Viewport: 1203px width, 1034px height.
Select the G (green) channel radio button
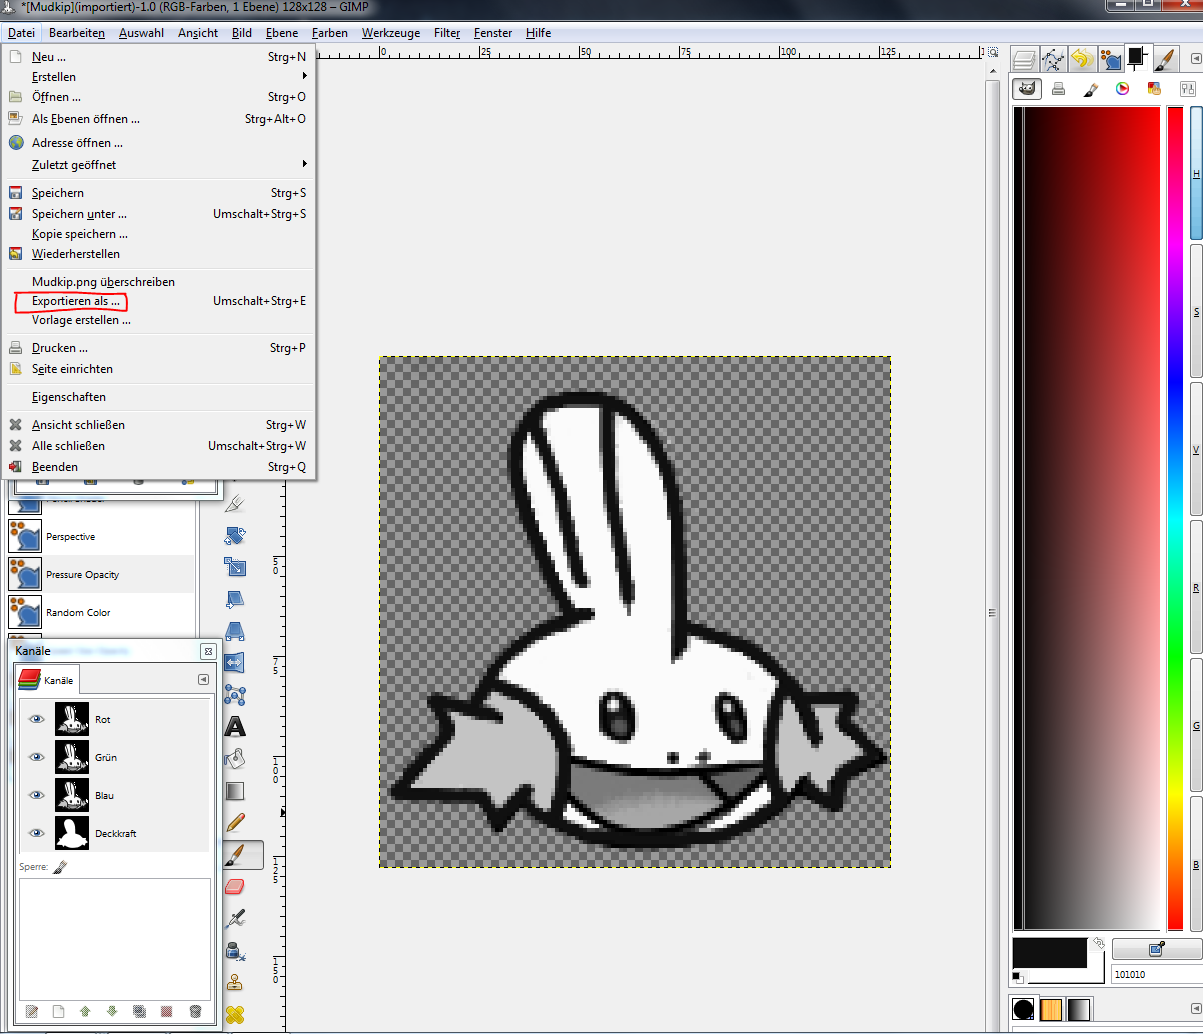tap(1197, 724)
